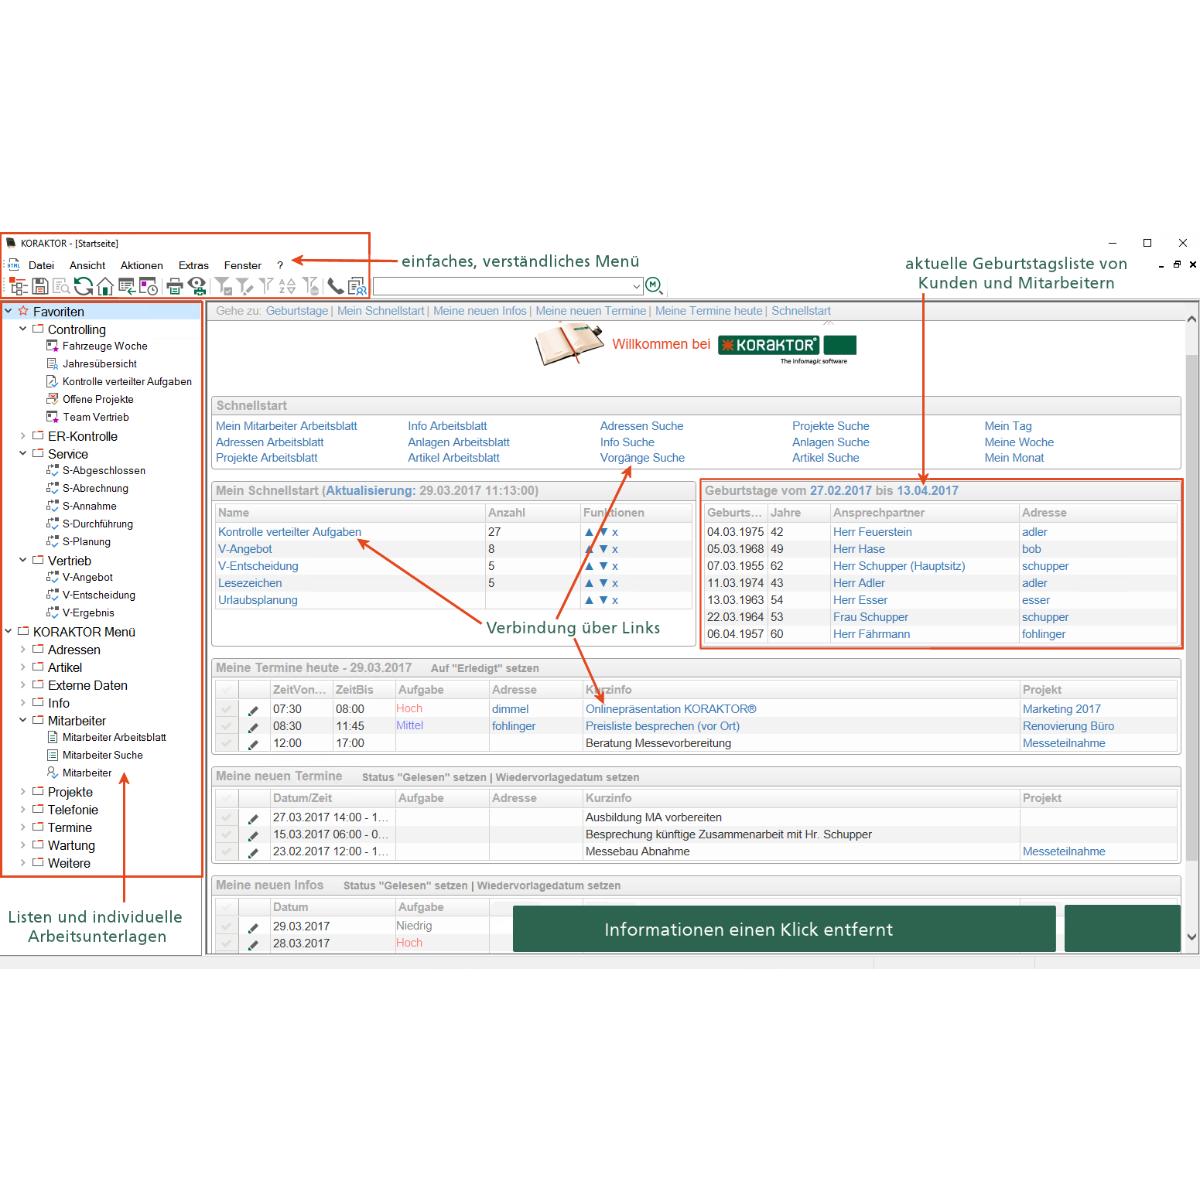Viewport: 1200px width, 1200px height.
Task: Tick the checkbox for the 07:30 appointment
Action: tap(226, 709)
